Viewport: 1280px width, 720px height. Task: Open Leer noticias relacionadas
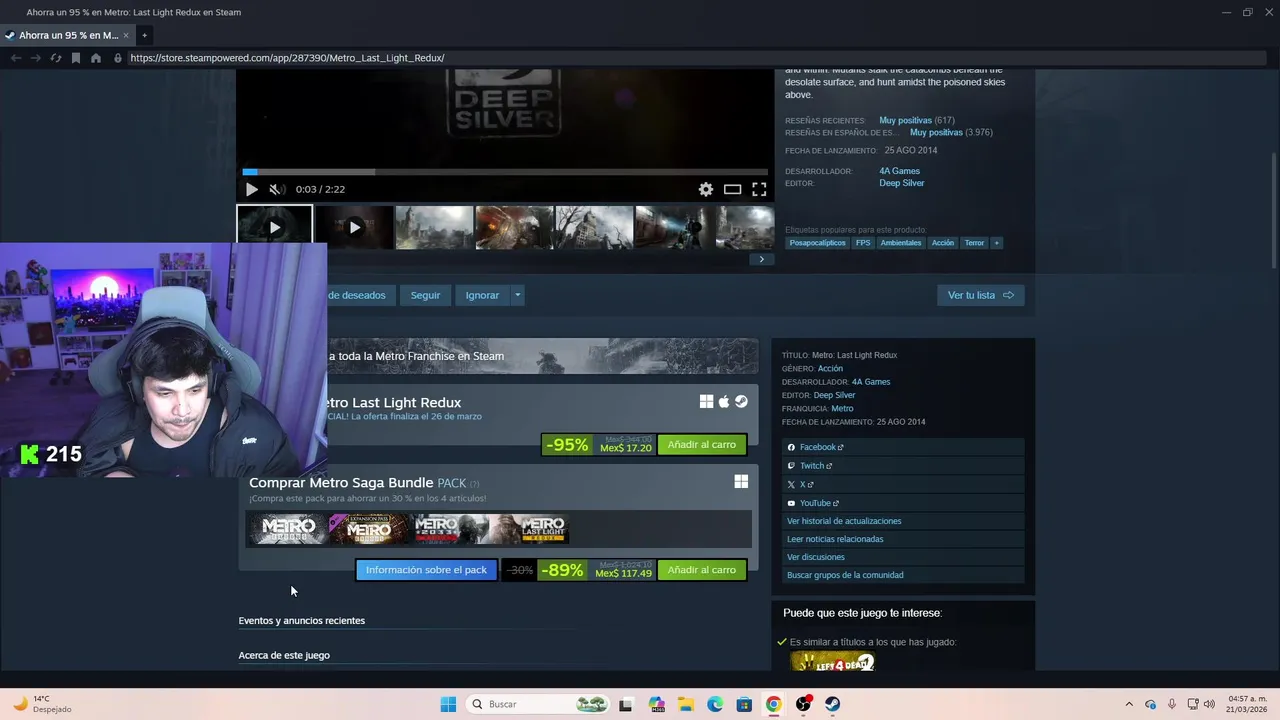coord(903,539)
